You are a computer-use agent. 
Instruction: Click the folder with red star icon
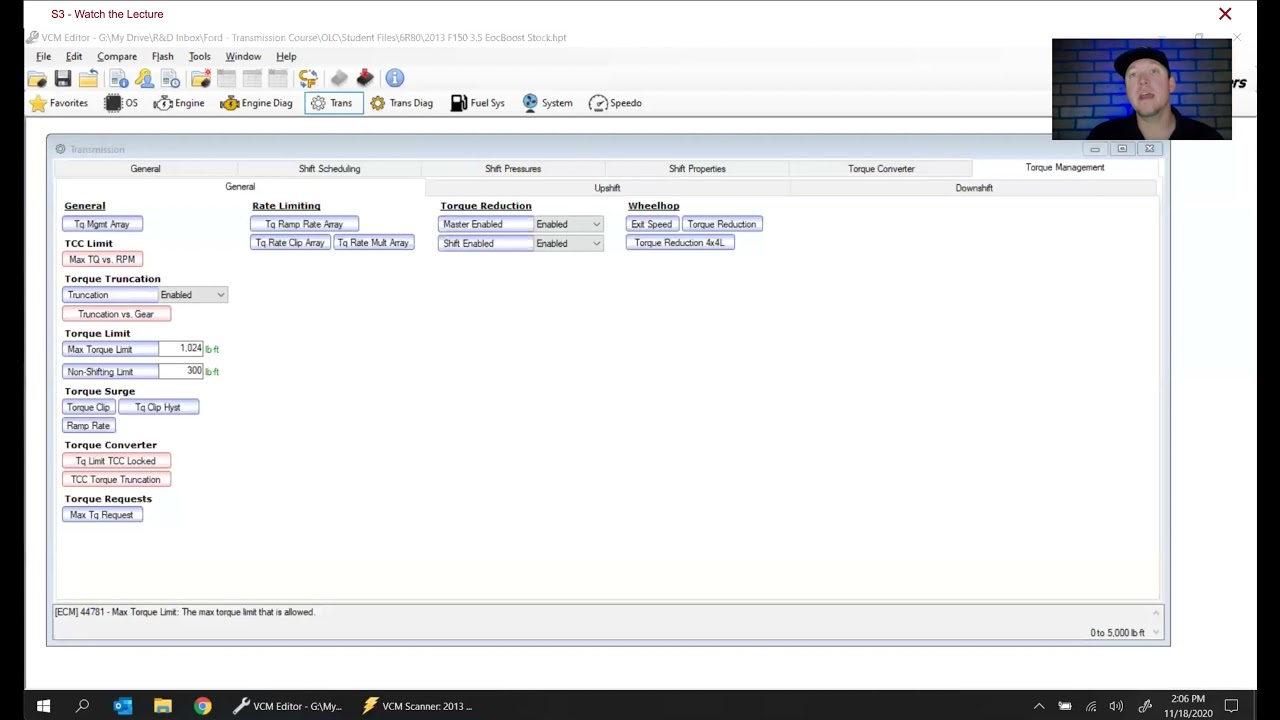(200, 78)
